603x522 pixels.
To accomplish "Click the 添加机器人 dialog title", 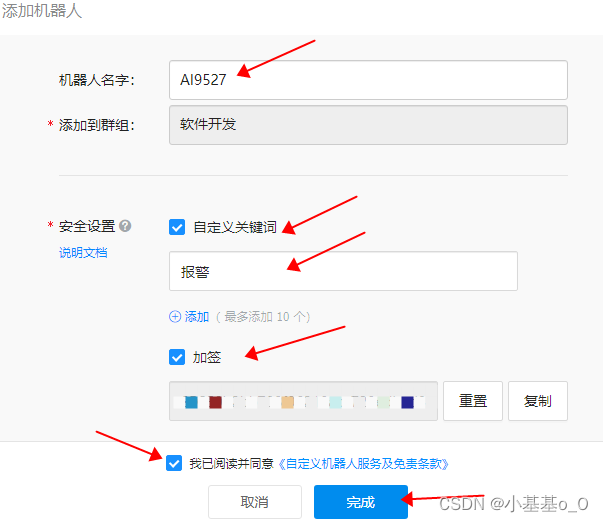I will [42, 11].
